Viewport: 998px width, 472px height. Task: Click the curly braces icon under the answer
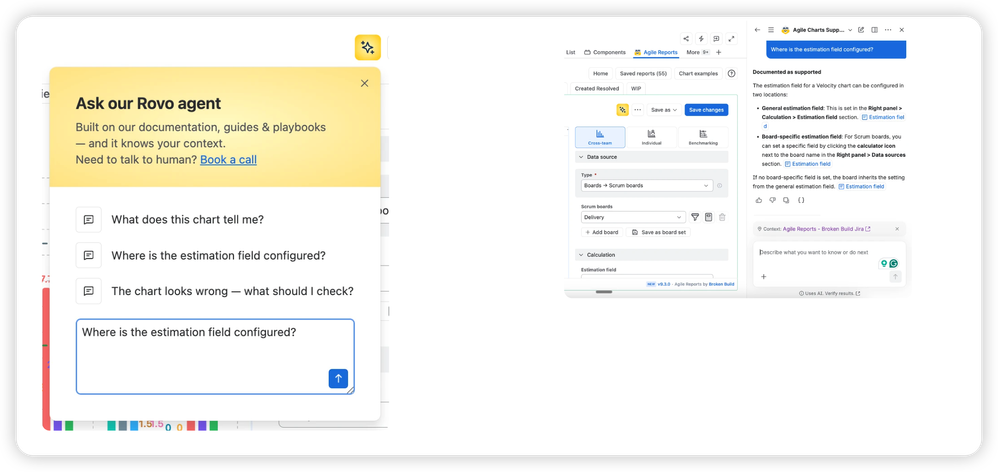point(801,200)
